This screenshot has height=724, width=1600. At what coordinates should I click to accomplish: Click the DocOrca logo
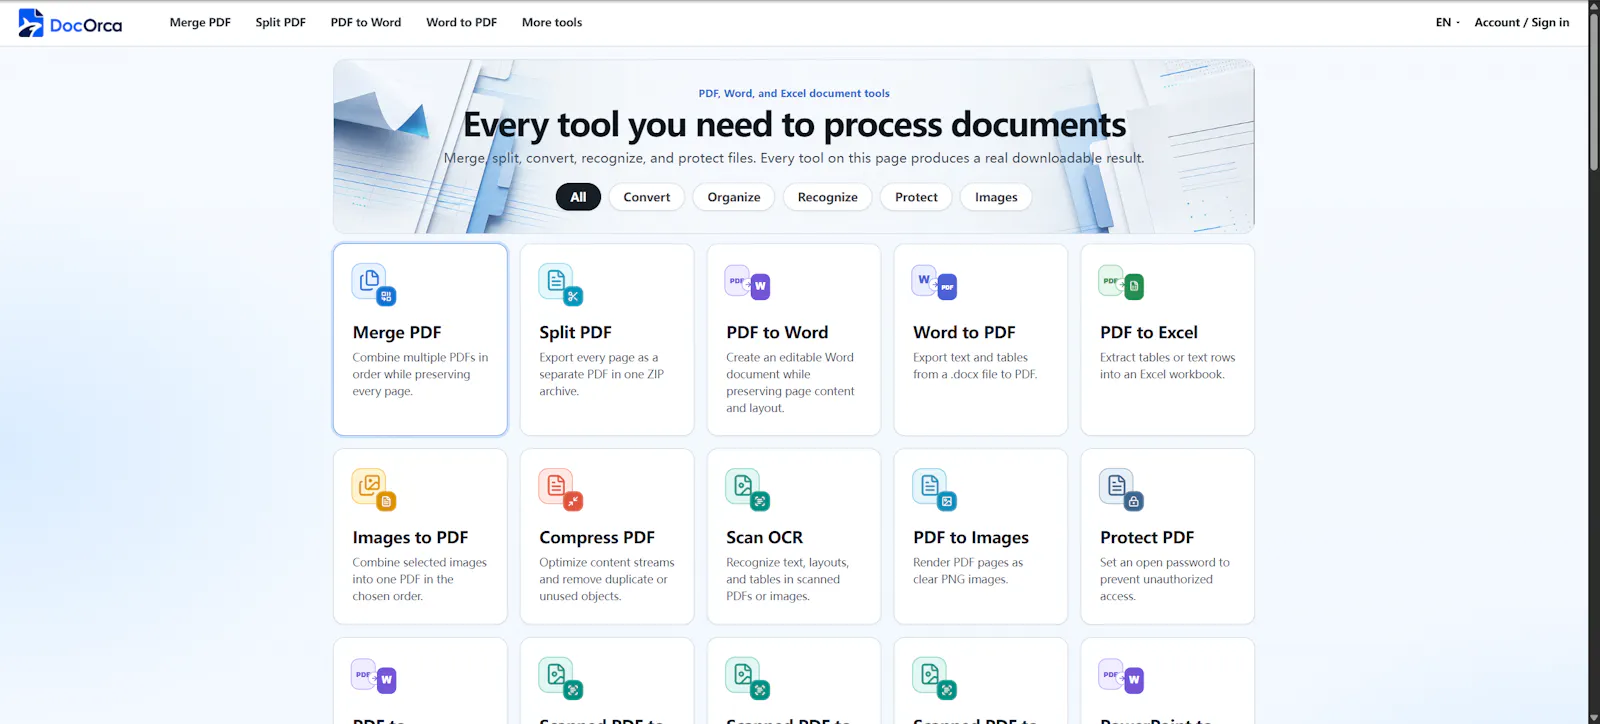pyautogui.click(x=70, y=23)
